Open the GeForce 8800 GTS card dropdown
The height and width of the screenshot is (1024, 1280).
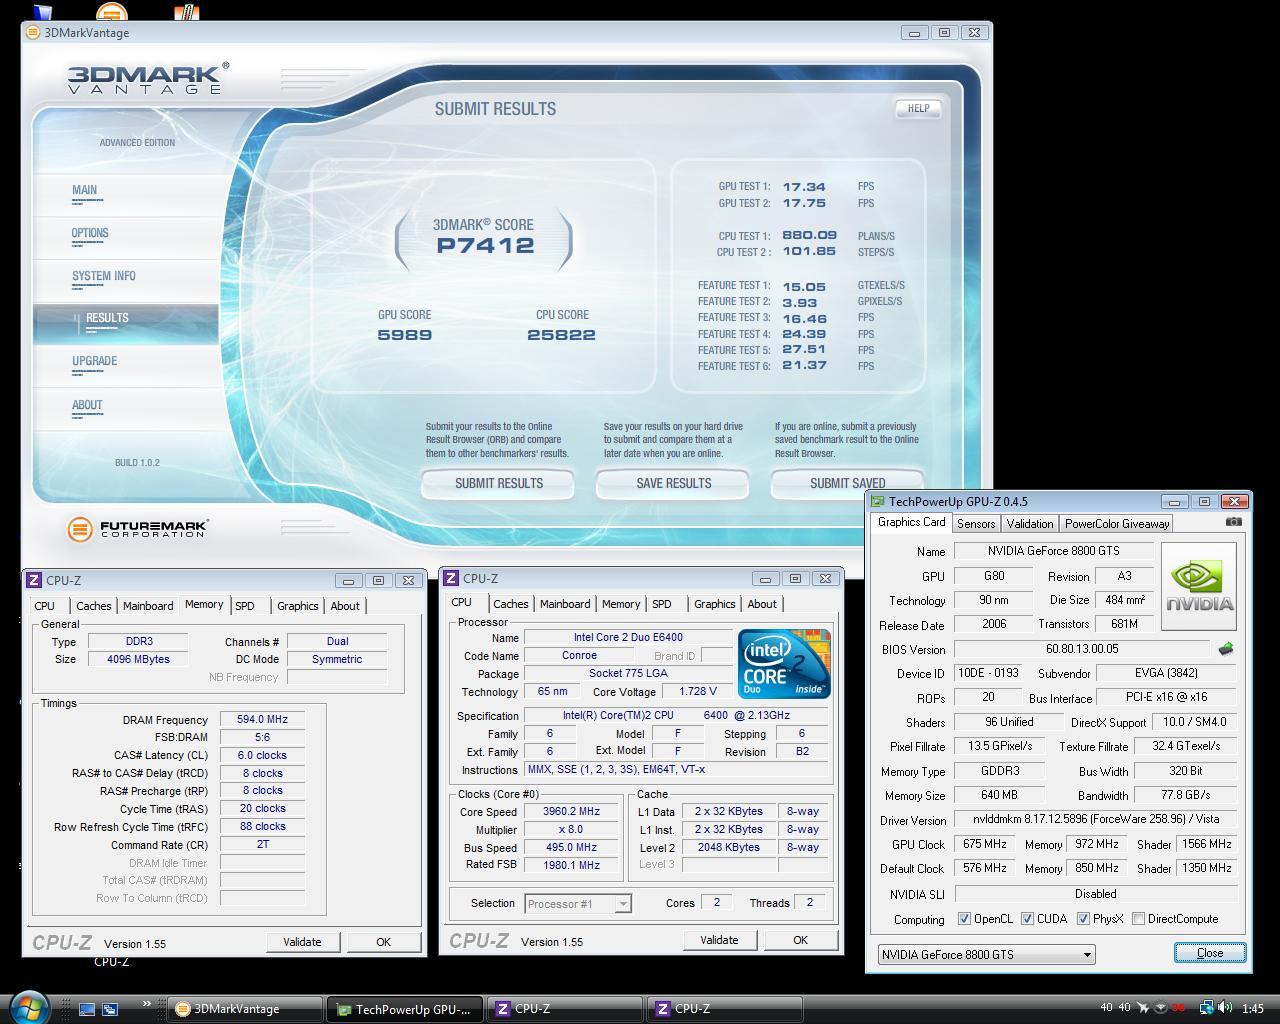point(987,954)
